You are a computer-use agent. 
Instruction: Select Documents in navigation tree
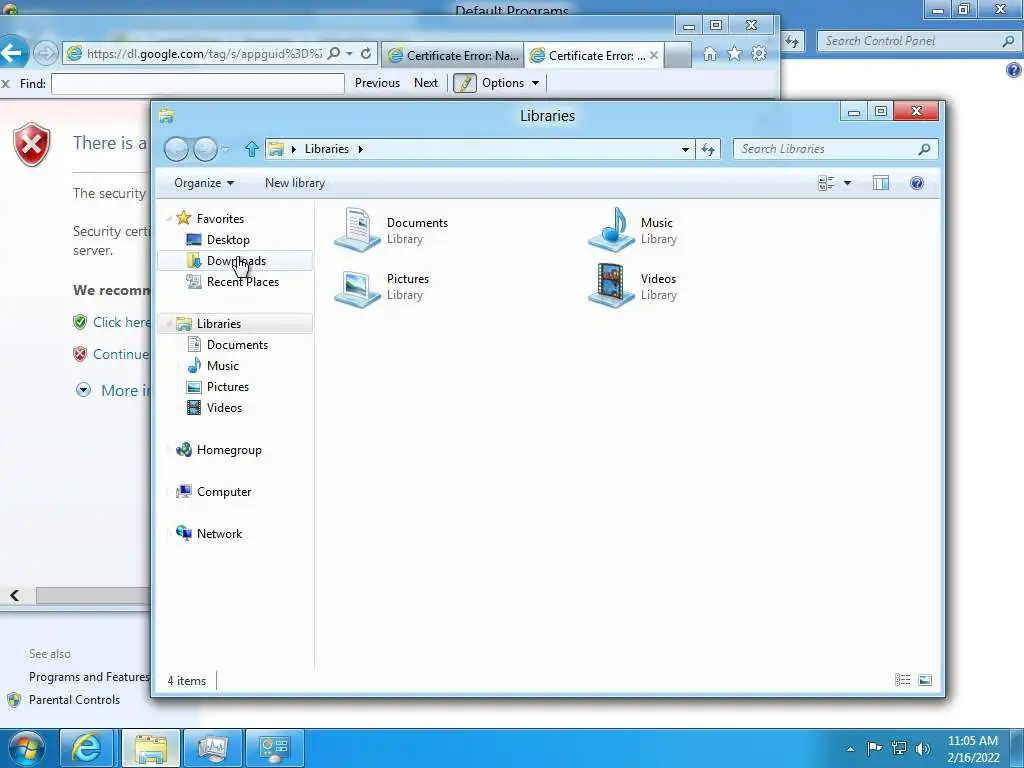tap(237, 345)
